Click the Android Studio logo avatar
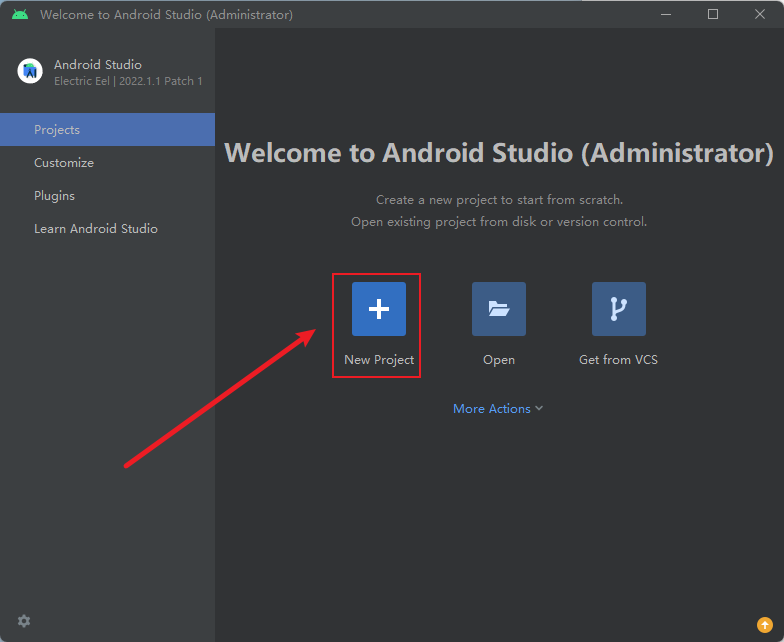 coord(30,71)
